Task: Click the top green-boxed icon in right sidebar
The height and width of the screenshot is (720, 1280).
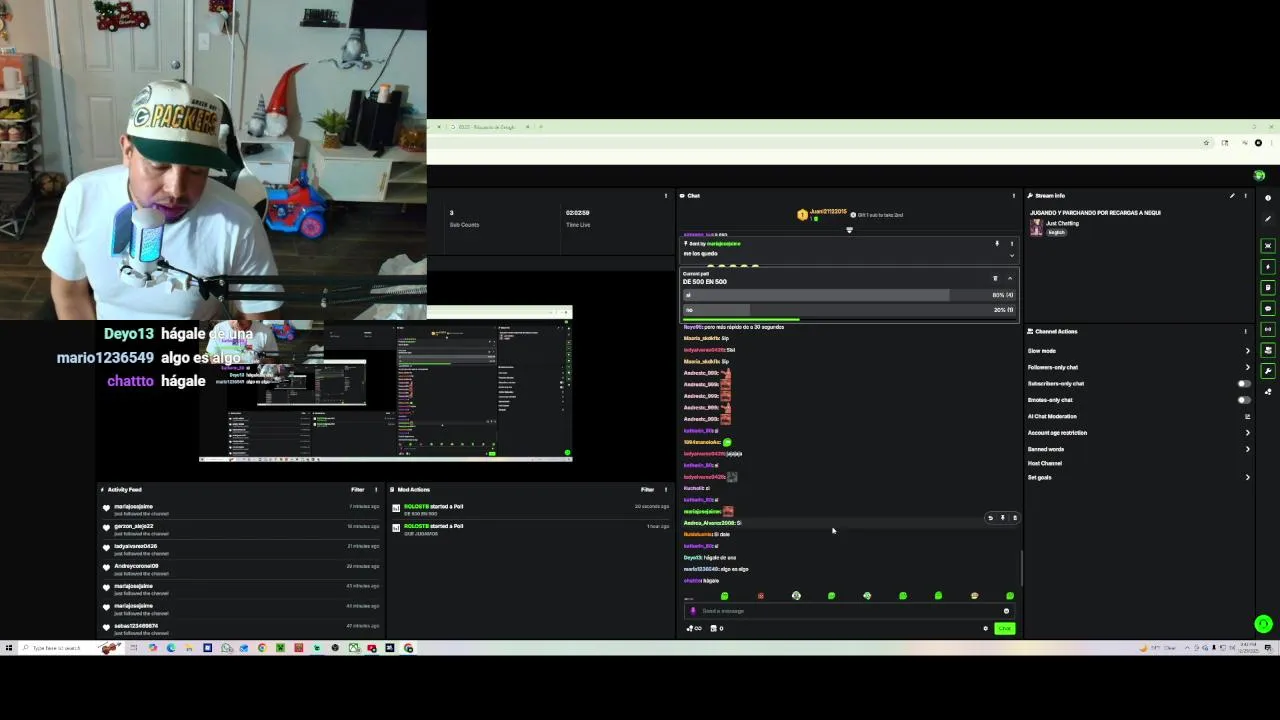Action: coord(1268,246)
